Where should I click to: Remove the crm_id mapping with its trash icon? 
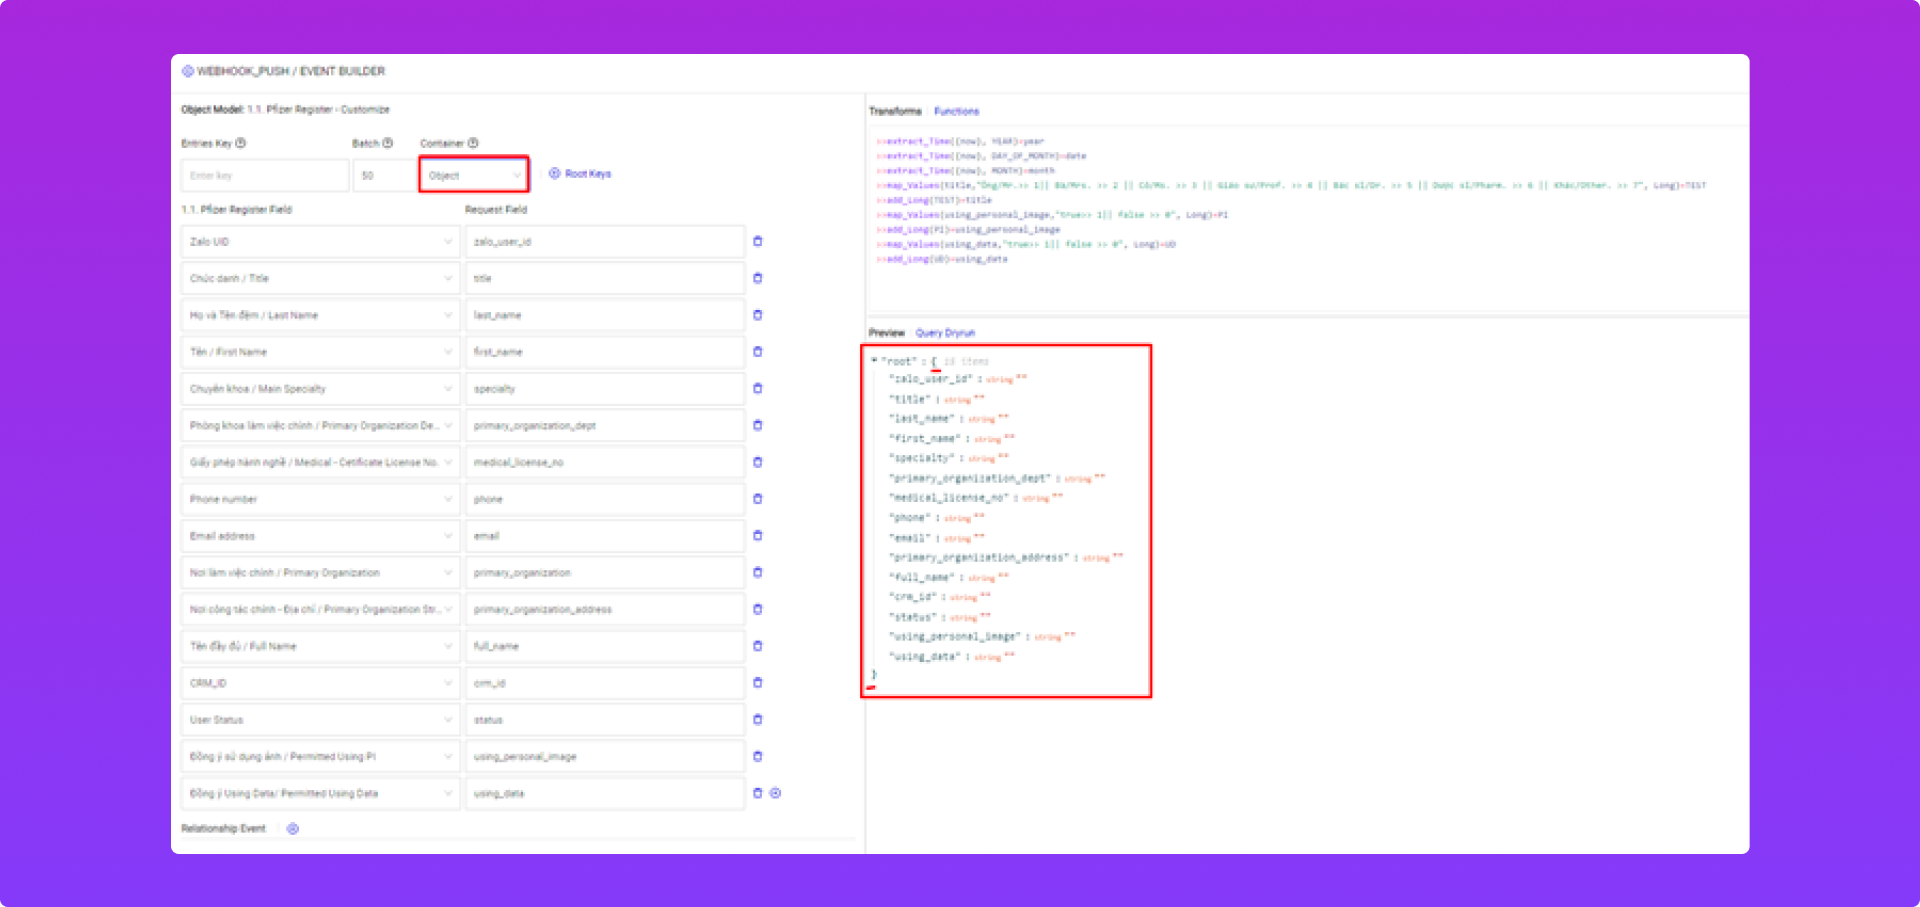pos(757,683)
